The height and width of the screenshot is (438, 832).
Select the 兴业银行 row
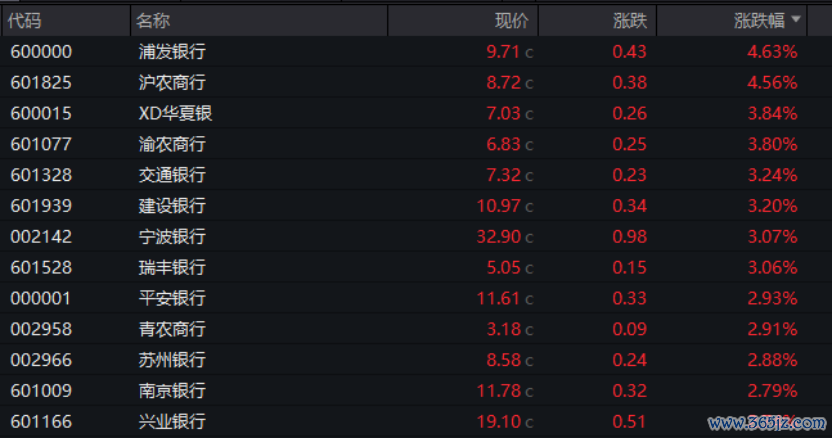(x=416, y=422)
